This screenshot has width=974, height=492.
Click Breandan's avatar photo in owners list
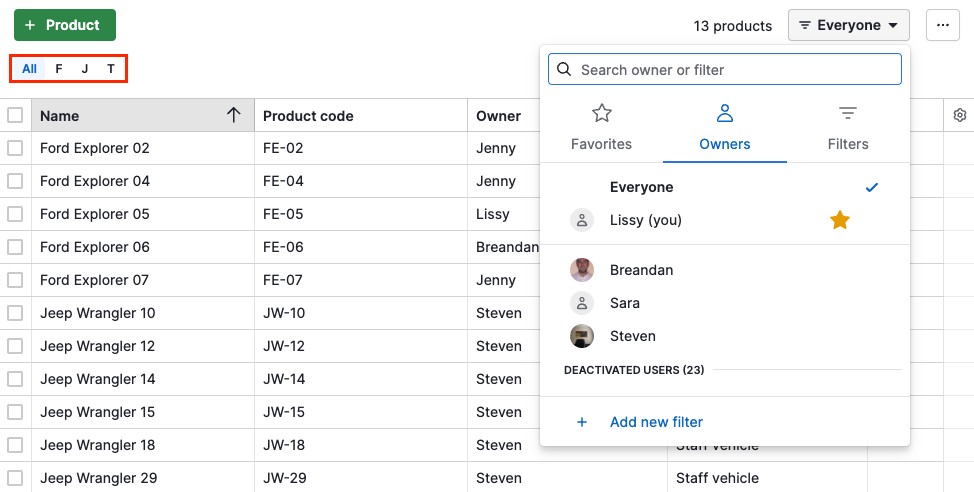click(582, 270)
